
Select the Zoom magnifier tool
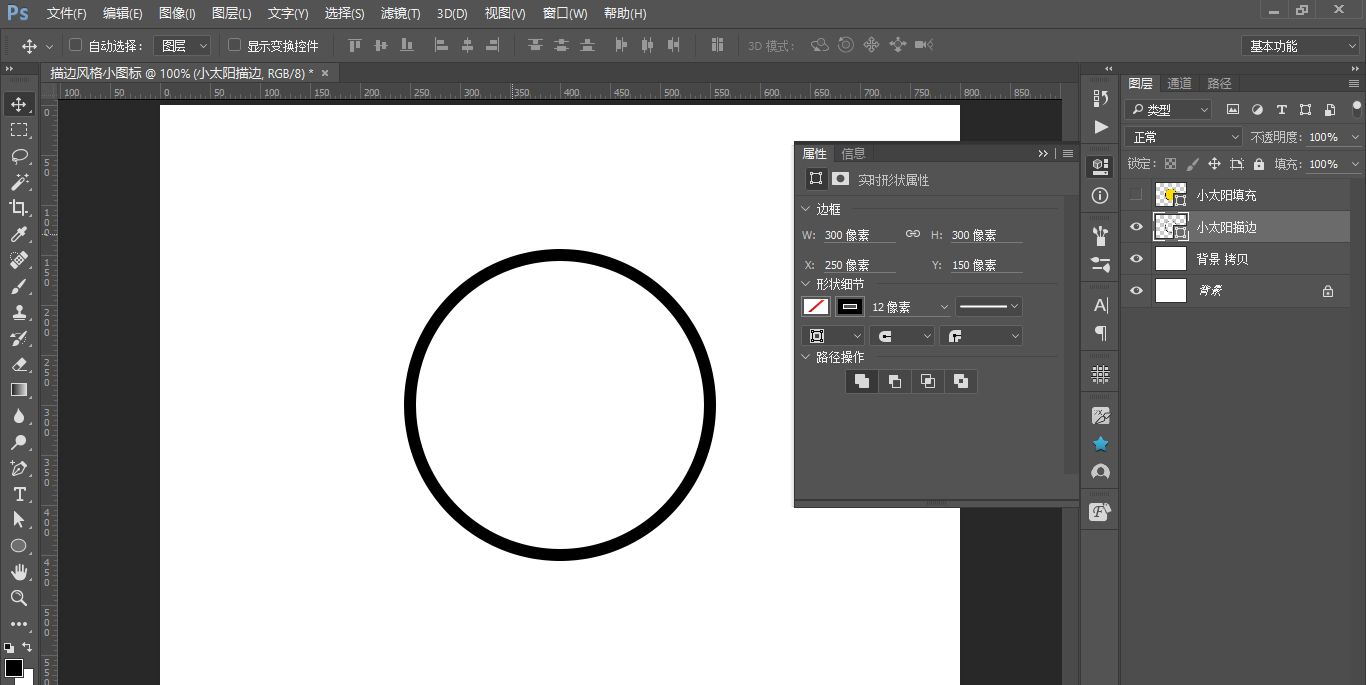tap(19, 598)
